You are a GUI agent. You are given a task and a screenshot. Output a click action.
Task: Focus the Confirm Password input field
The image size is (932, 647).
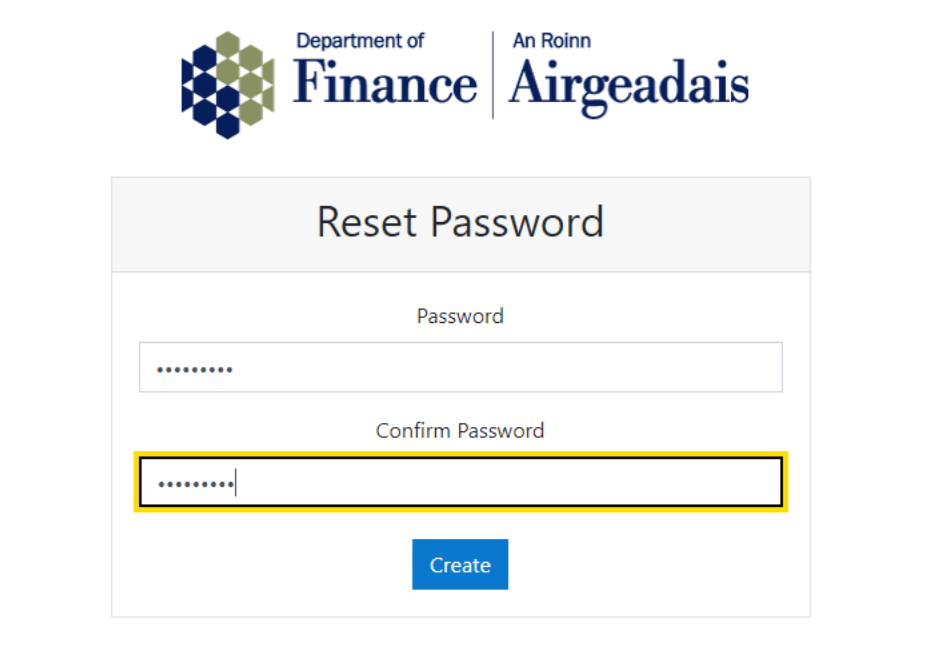point(461,482)
